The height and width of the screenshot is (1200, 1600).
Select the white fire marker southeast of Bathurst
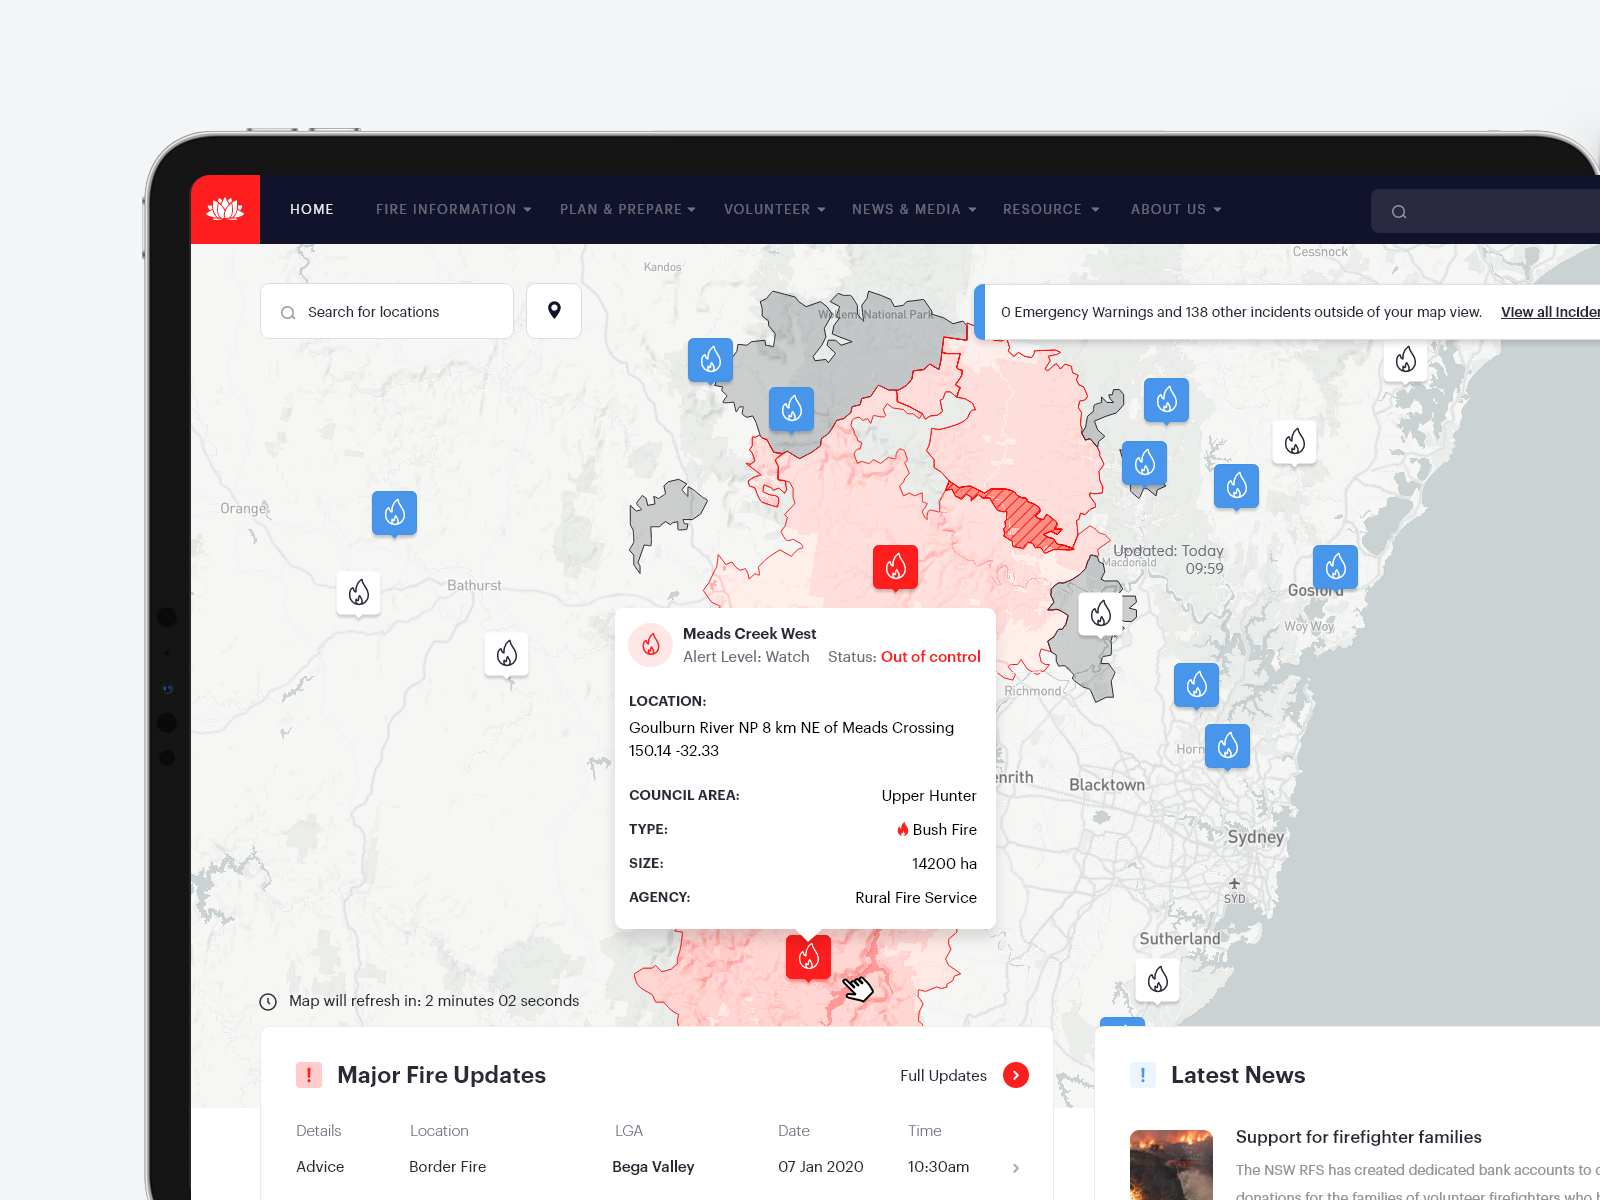[506, 654]
